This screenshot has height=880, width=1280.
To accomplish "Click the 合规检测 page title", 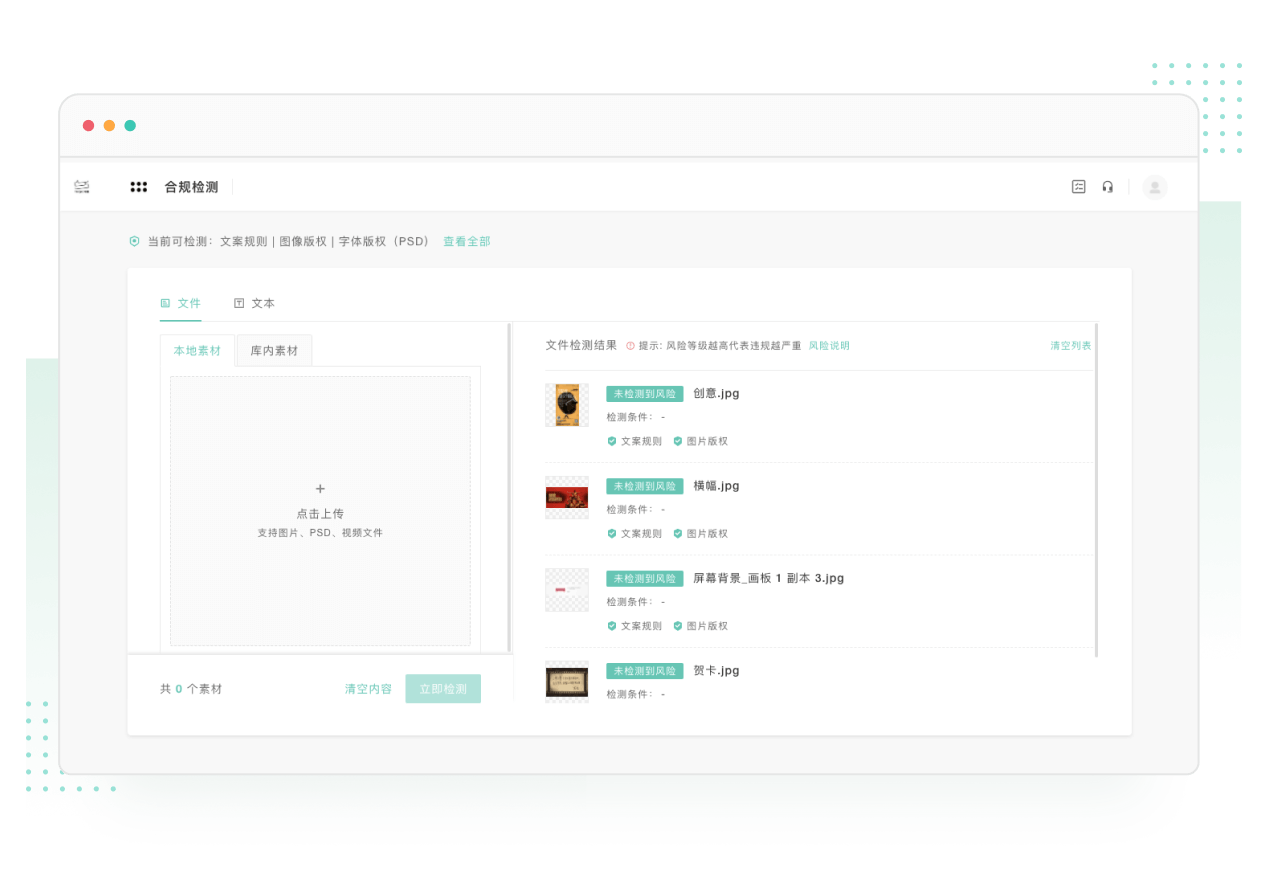I will 191,187.
